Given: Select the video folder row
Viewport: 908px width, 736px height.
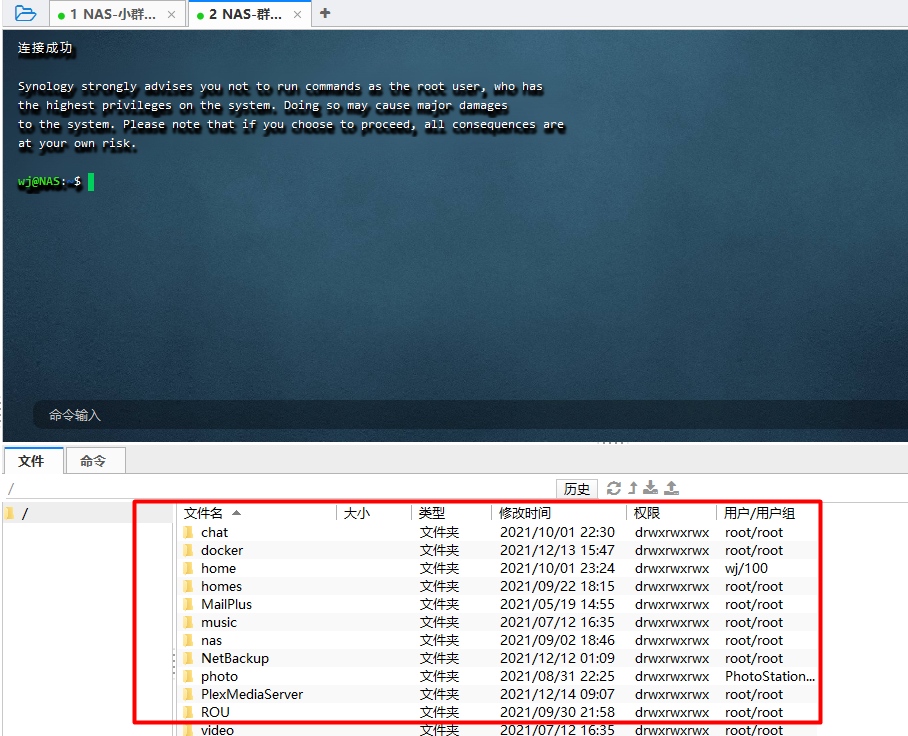Looking at the screenshot, I should [498, 730].
